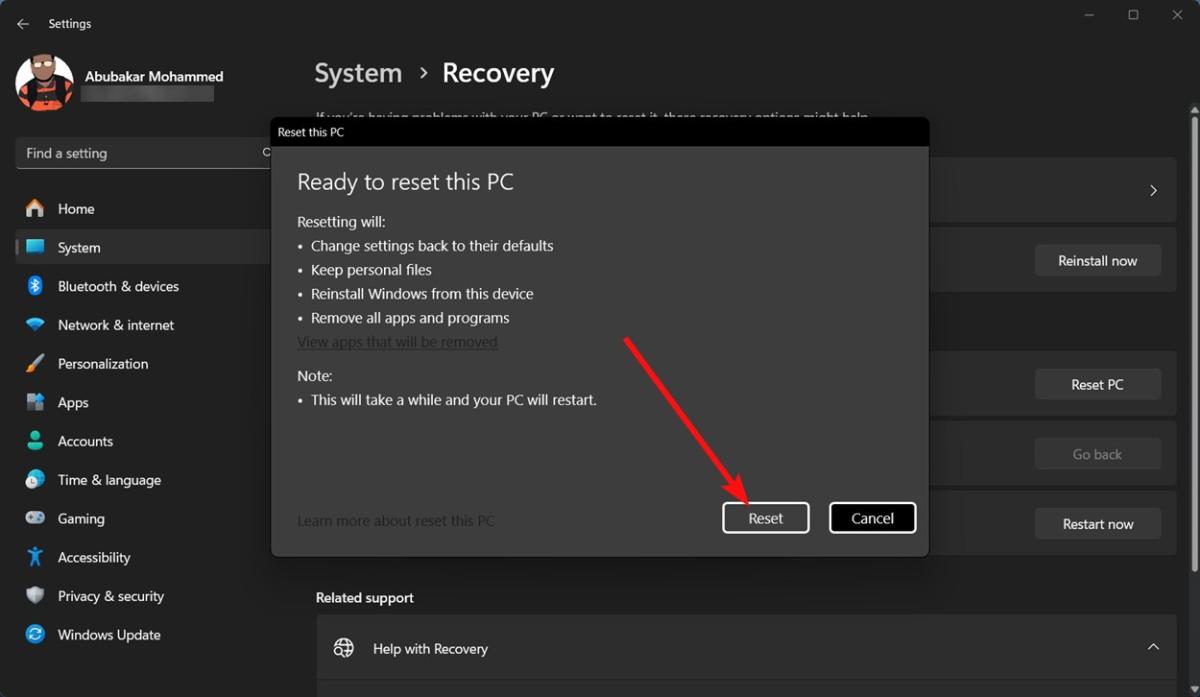Cancel the Reset this PC dialog

click(871, 517)
